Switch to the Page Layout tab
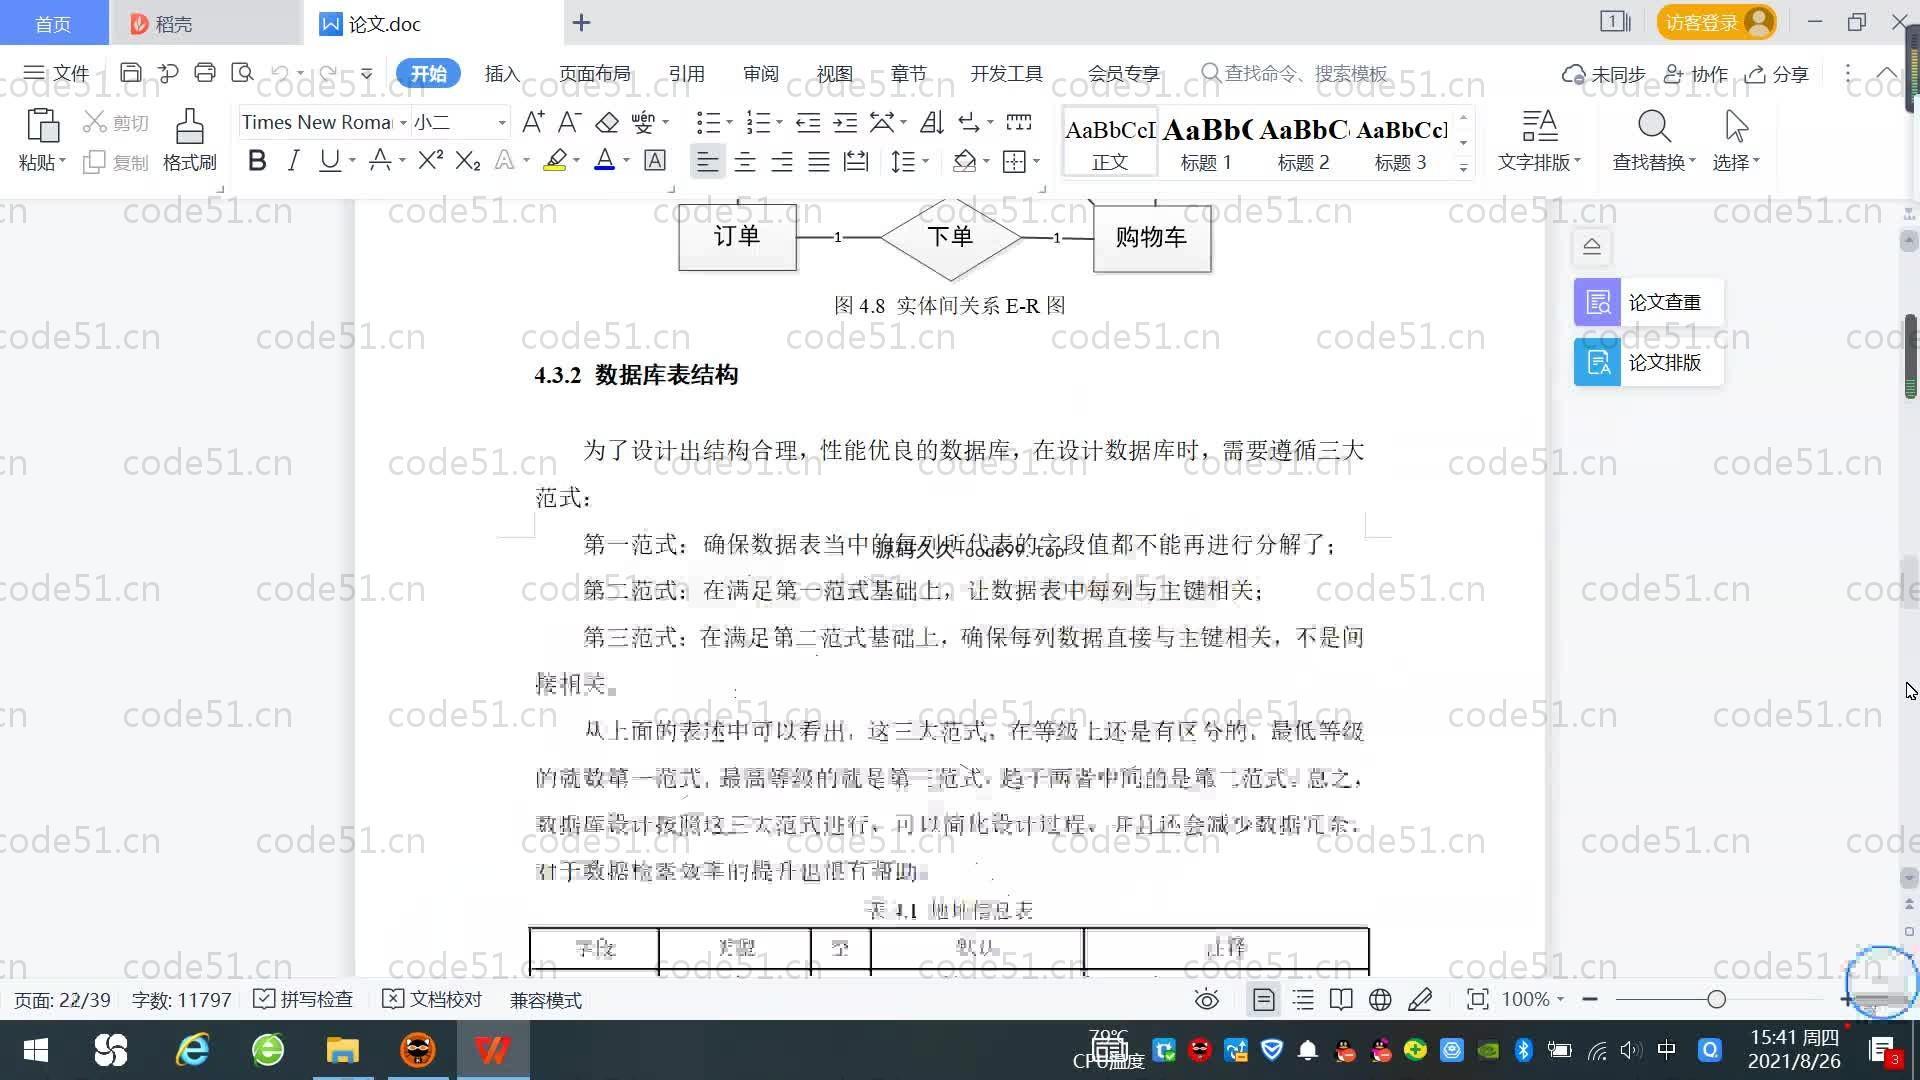 point(594,74)
